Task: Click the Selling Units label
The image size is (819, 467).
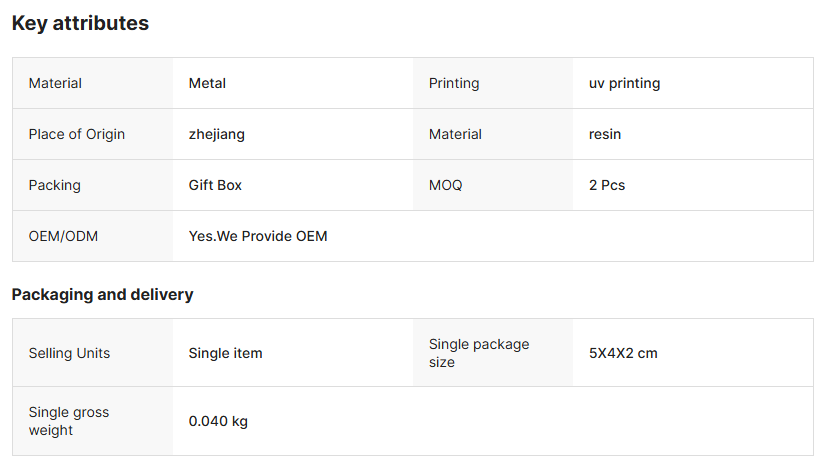Action: (69, 353)
